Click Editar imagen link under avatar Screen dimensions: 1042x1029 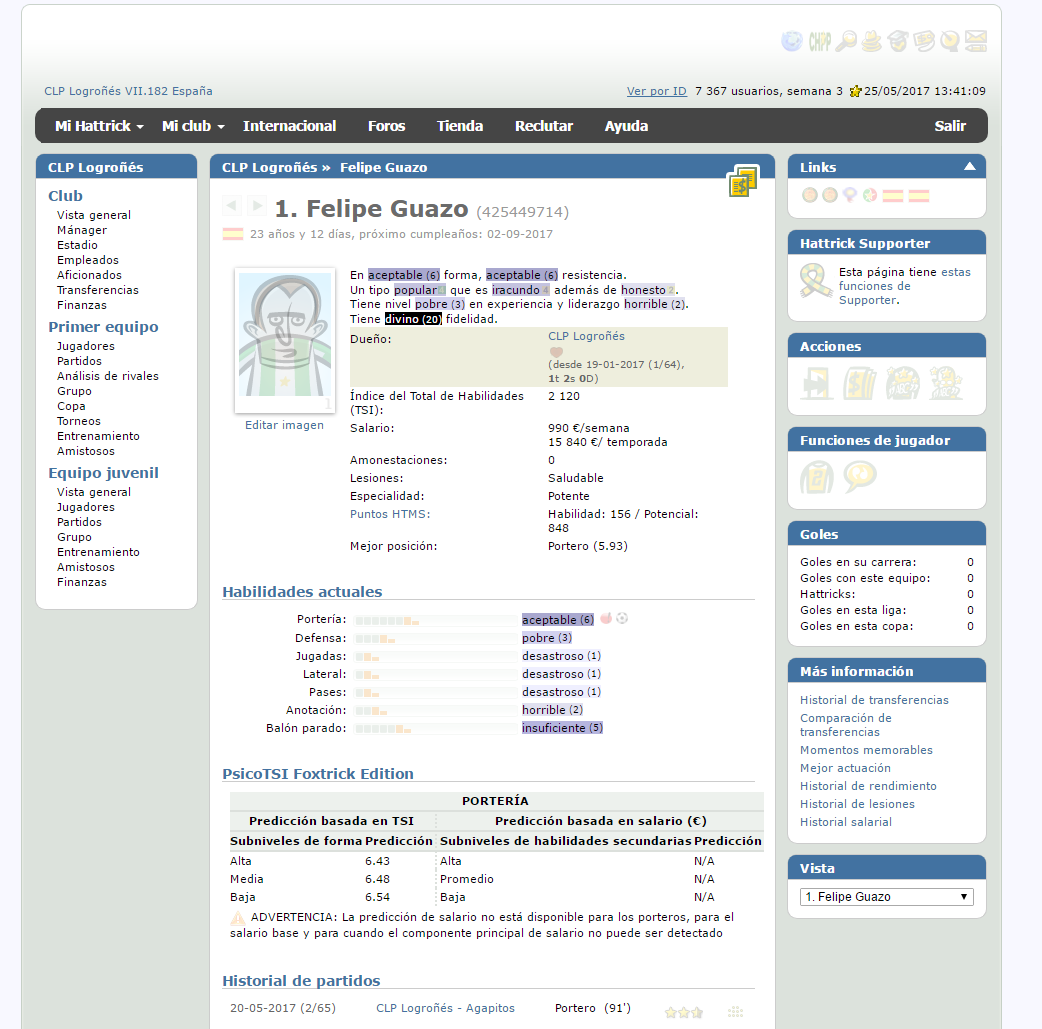coord(284,425)
